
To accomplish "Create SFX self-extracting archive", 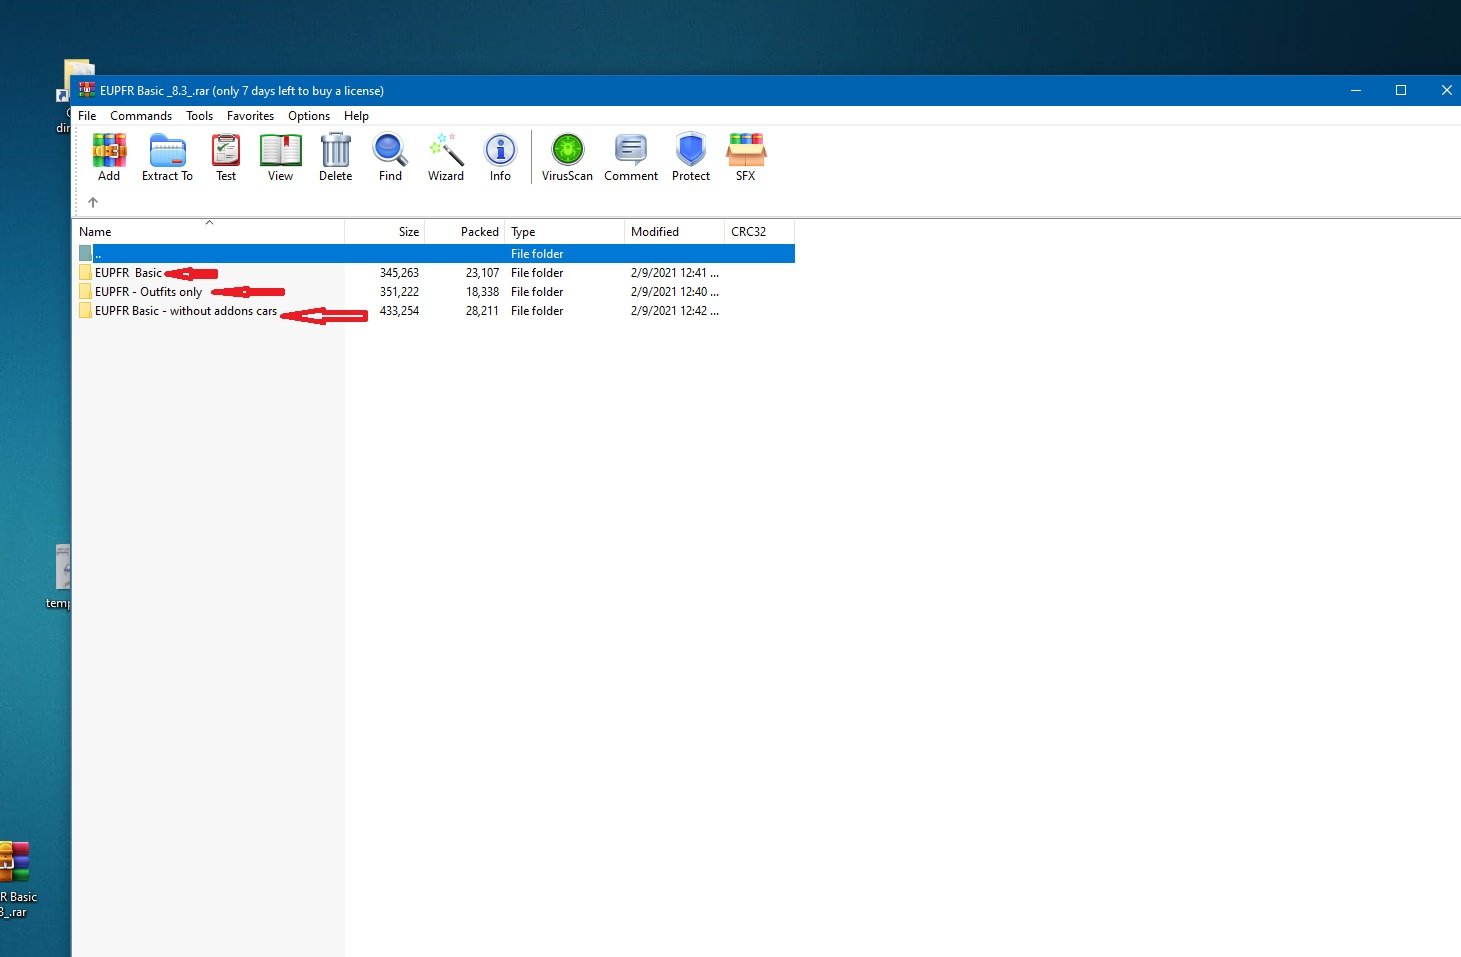I will point(746,157).
